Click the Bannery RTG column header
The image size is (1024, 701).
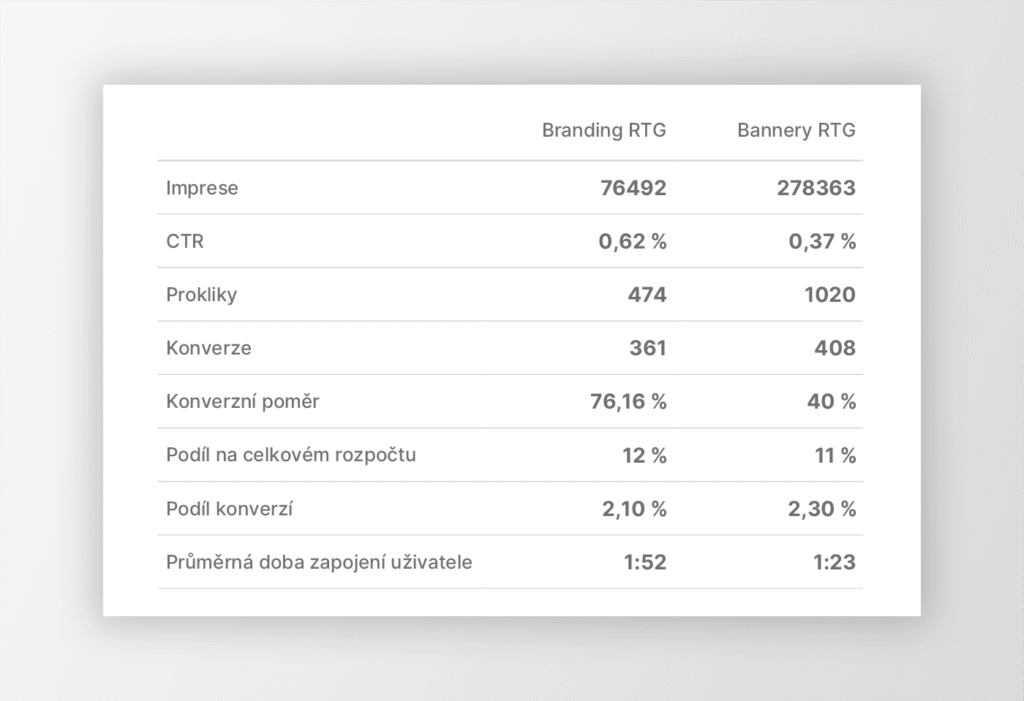tap(796, 130)
